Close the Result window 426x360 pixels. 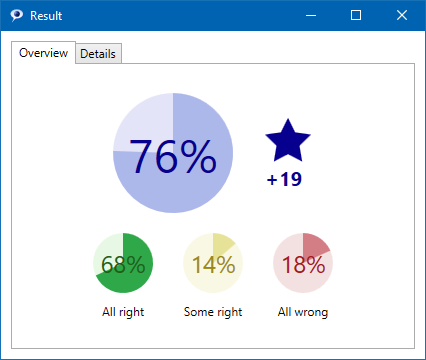pyautogui.click(x=402, y=15)
